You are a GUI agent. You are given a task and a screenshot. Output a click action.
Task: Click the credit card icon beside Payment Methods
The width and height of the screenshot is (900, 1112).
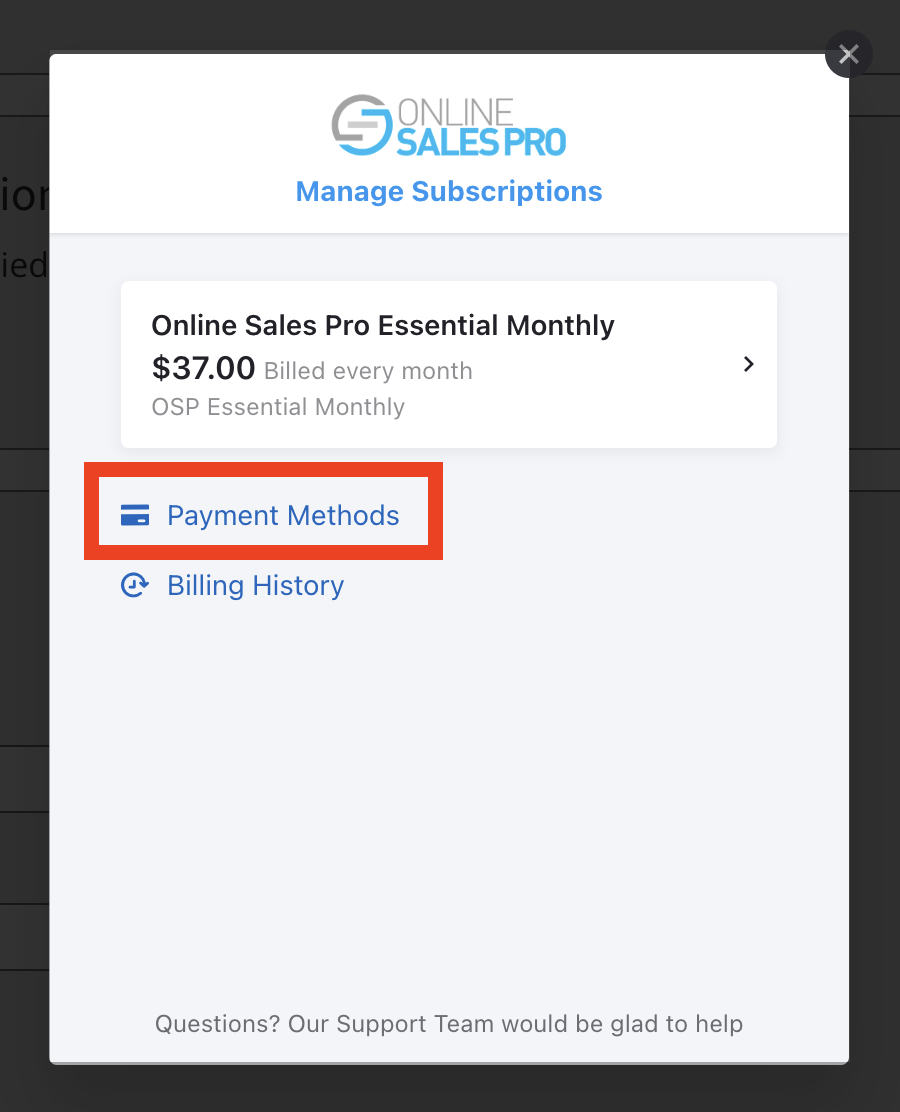tap(135, 515)
